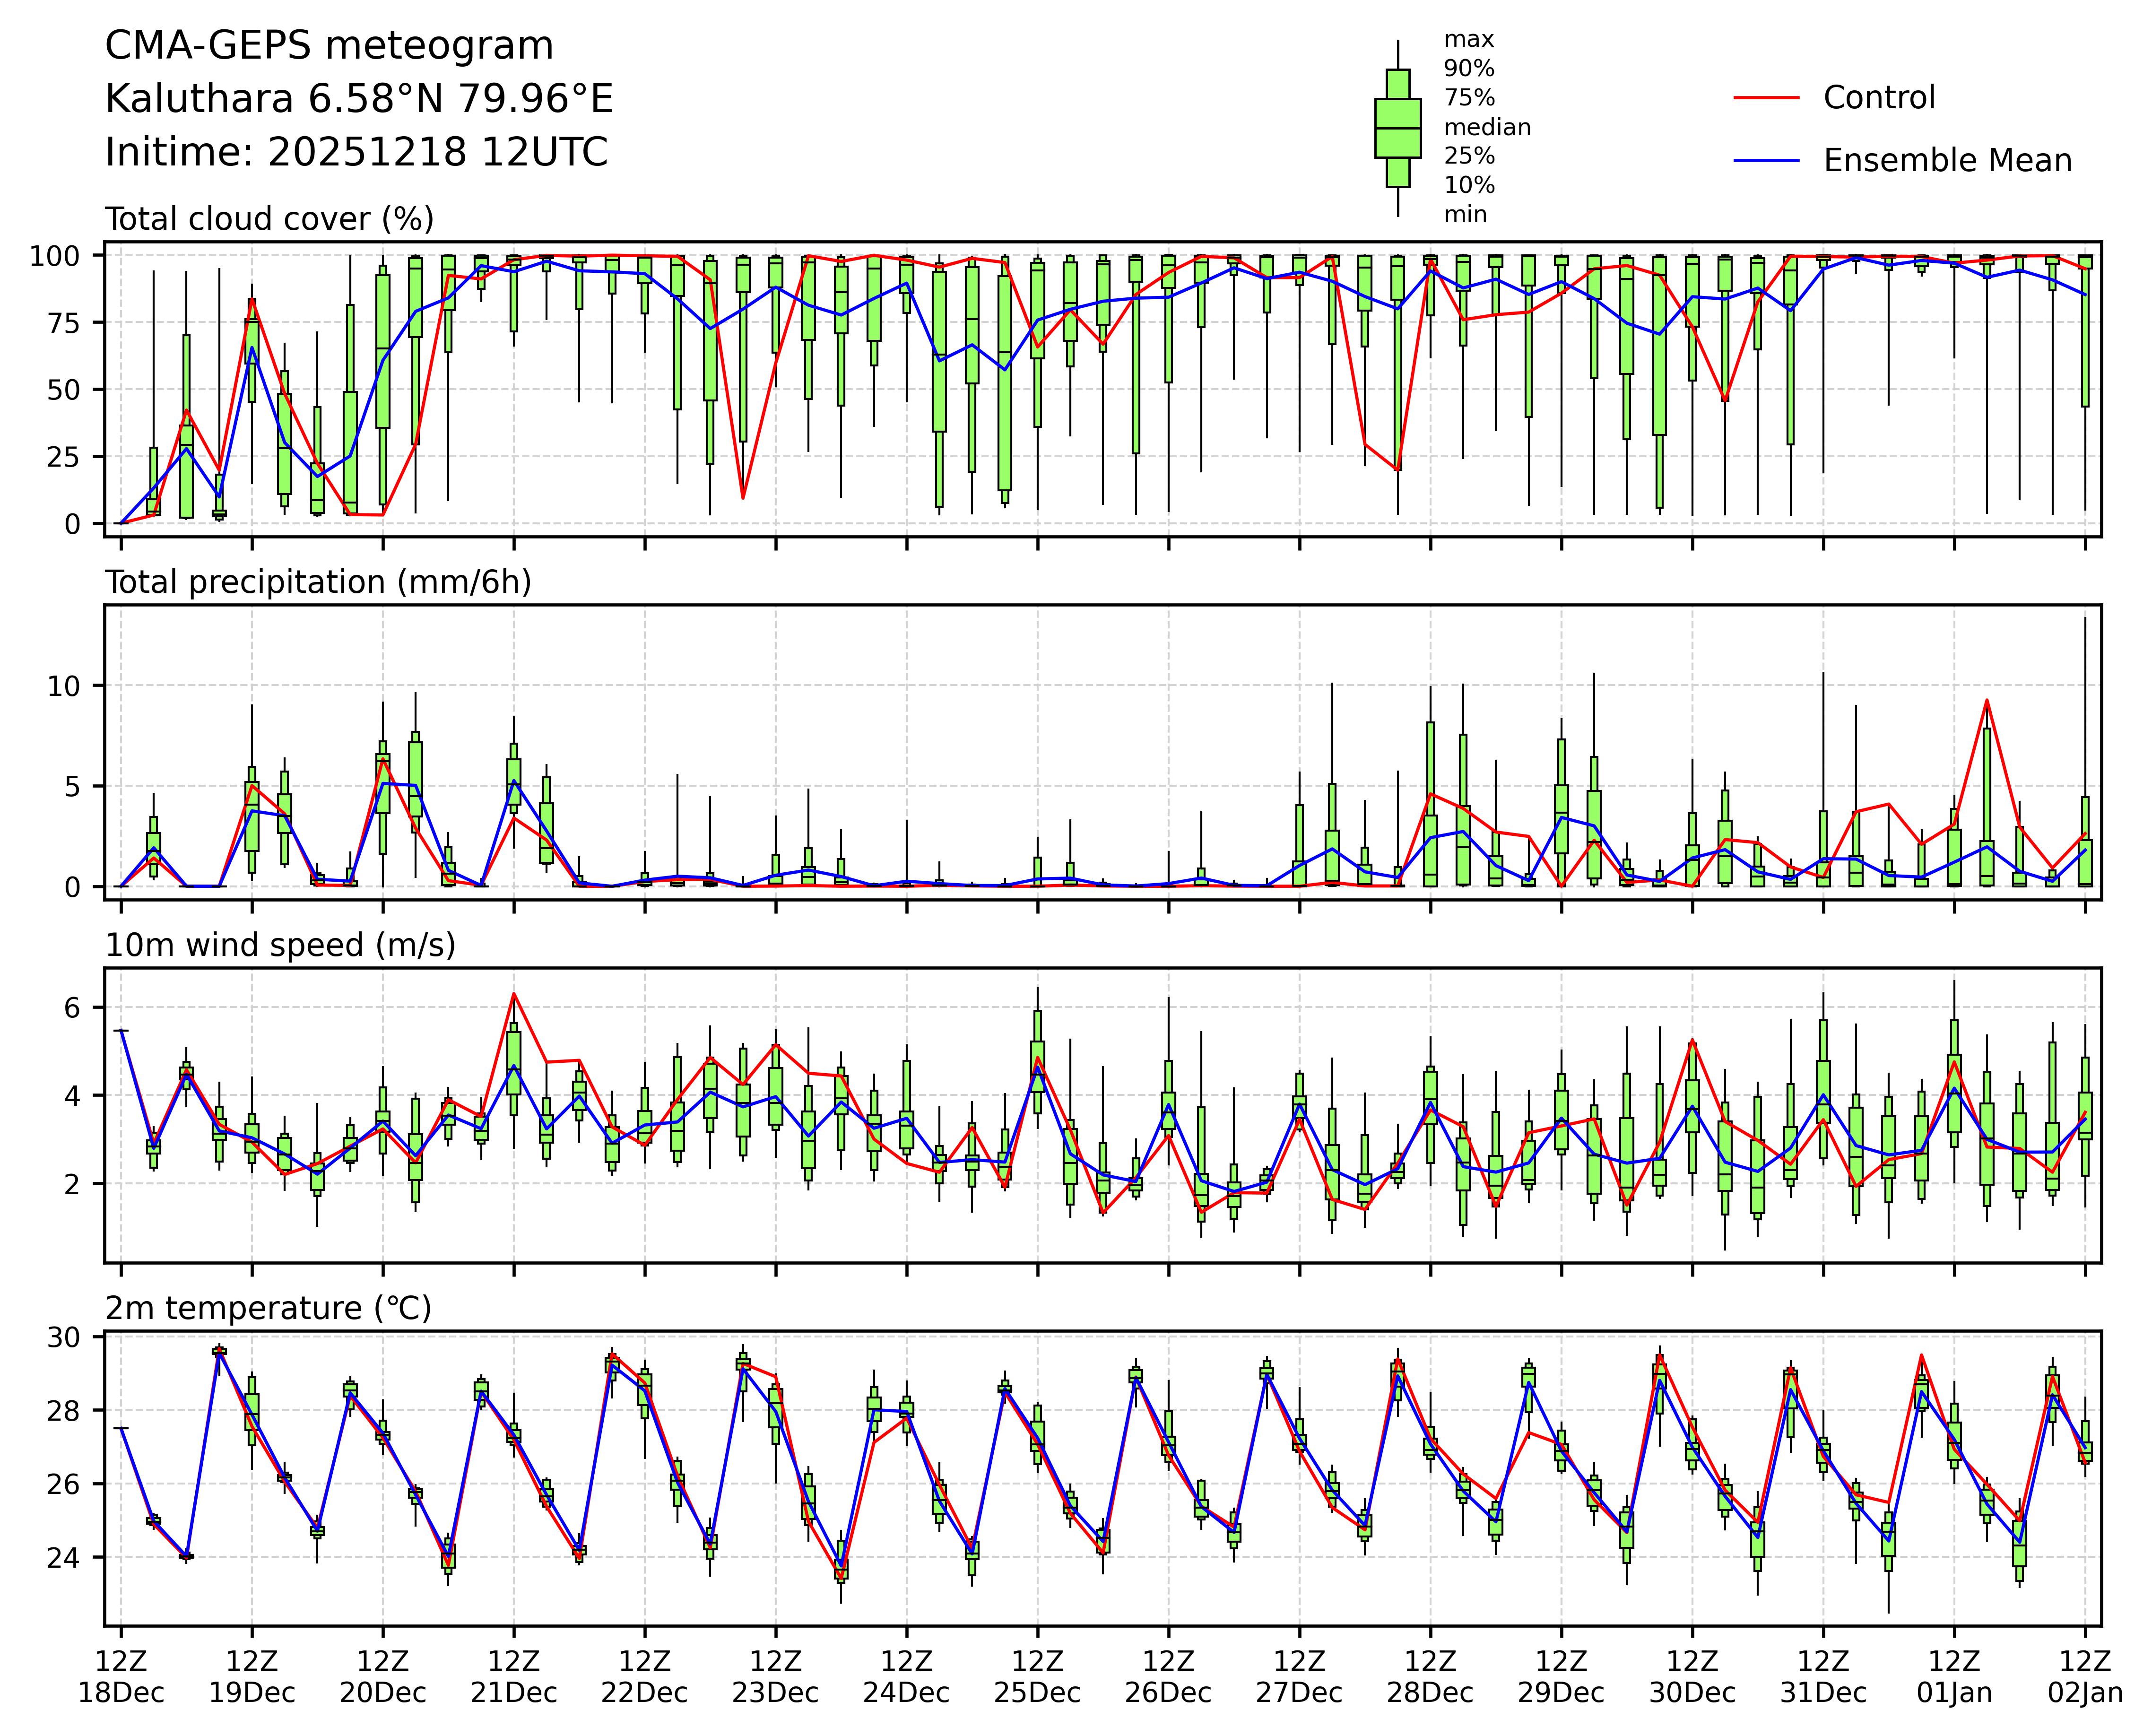Click the 'Initime: 20251218 12UTC' text
2152x1736 pixels.
click(x=356, y=153)
